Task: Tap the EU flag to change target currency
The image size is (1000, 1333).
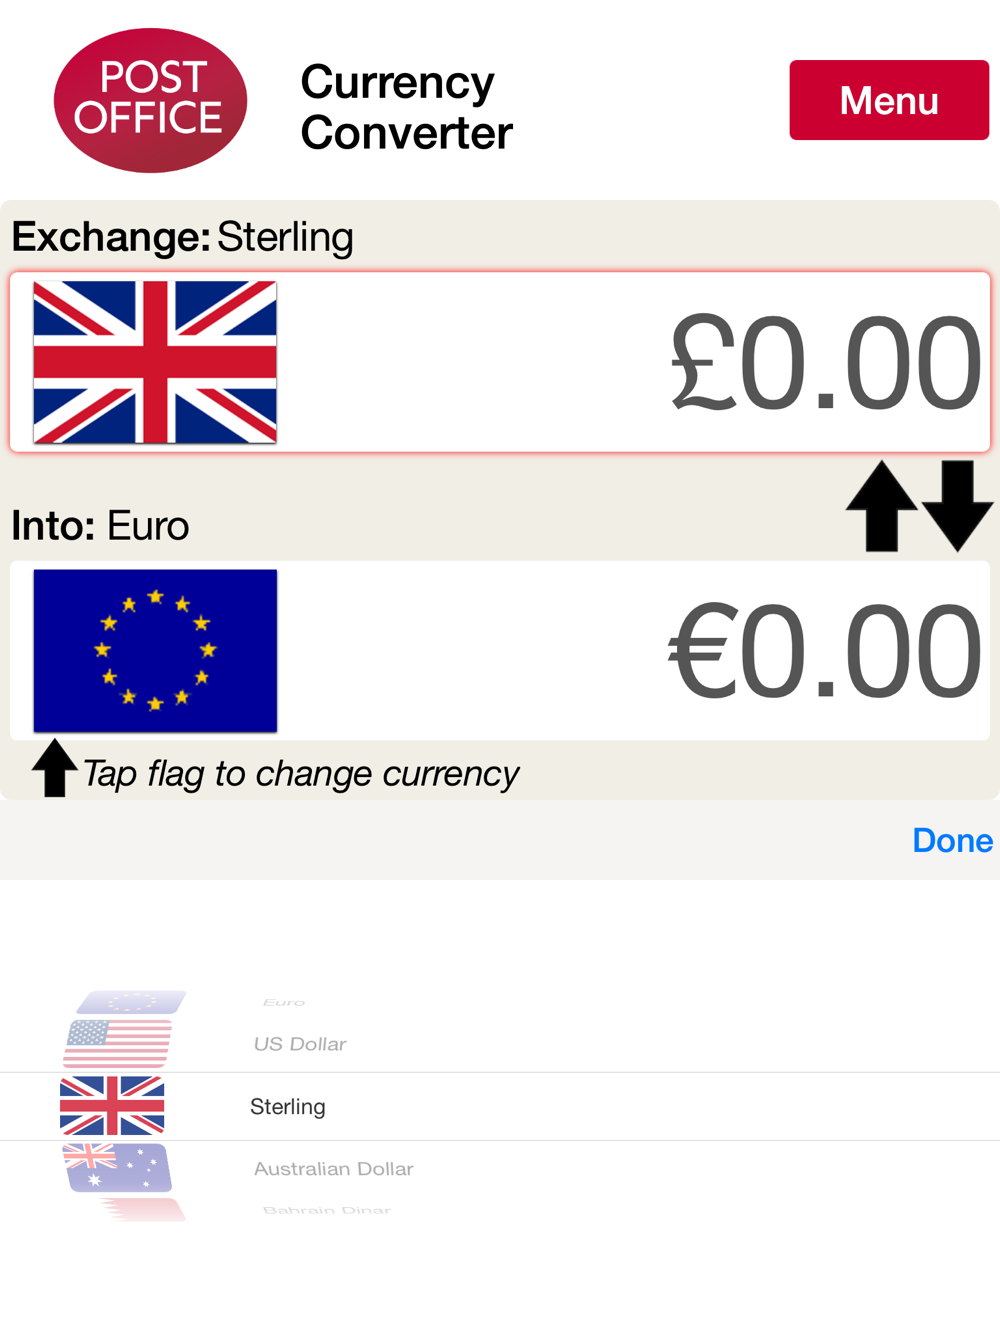Action: click(155, 651)
